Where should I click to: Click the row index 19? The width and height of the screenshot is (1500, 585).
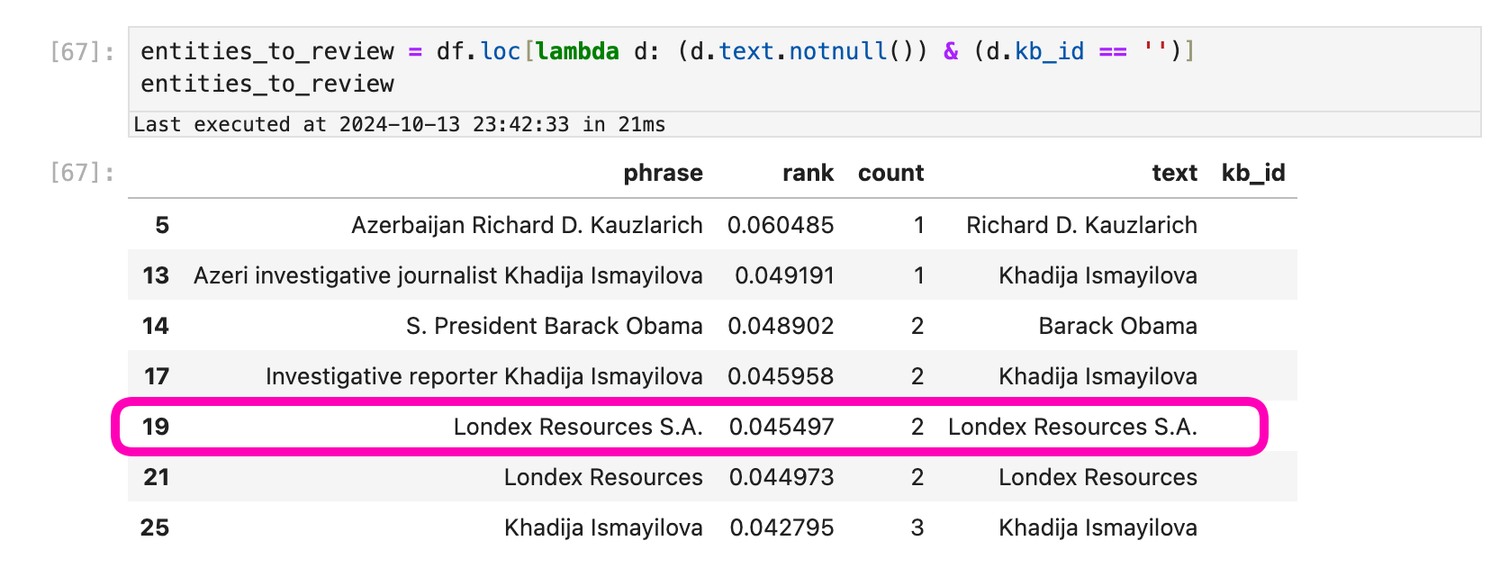(156, 426)
